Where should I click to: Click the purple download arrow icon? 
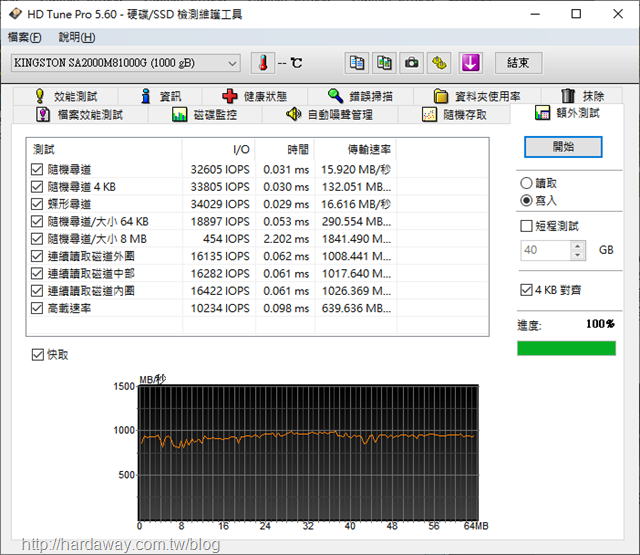[471, 63]
